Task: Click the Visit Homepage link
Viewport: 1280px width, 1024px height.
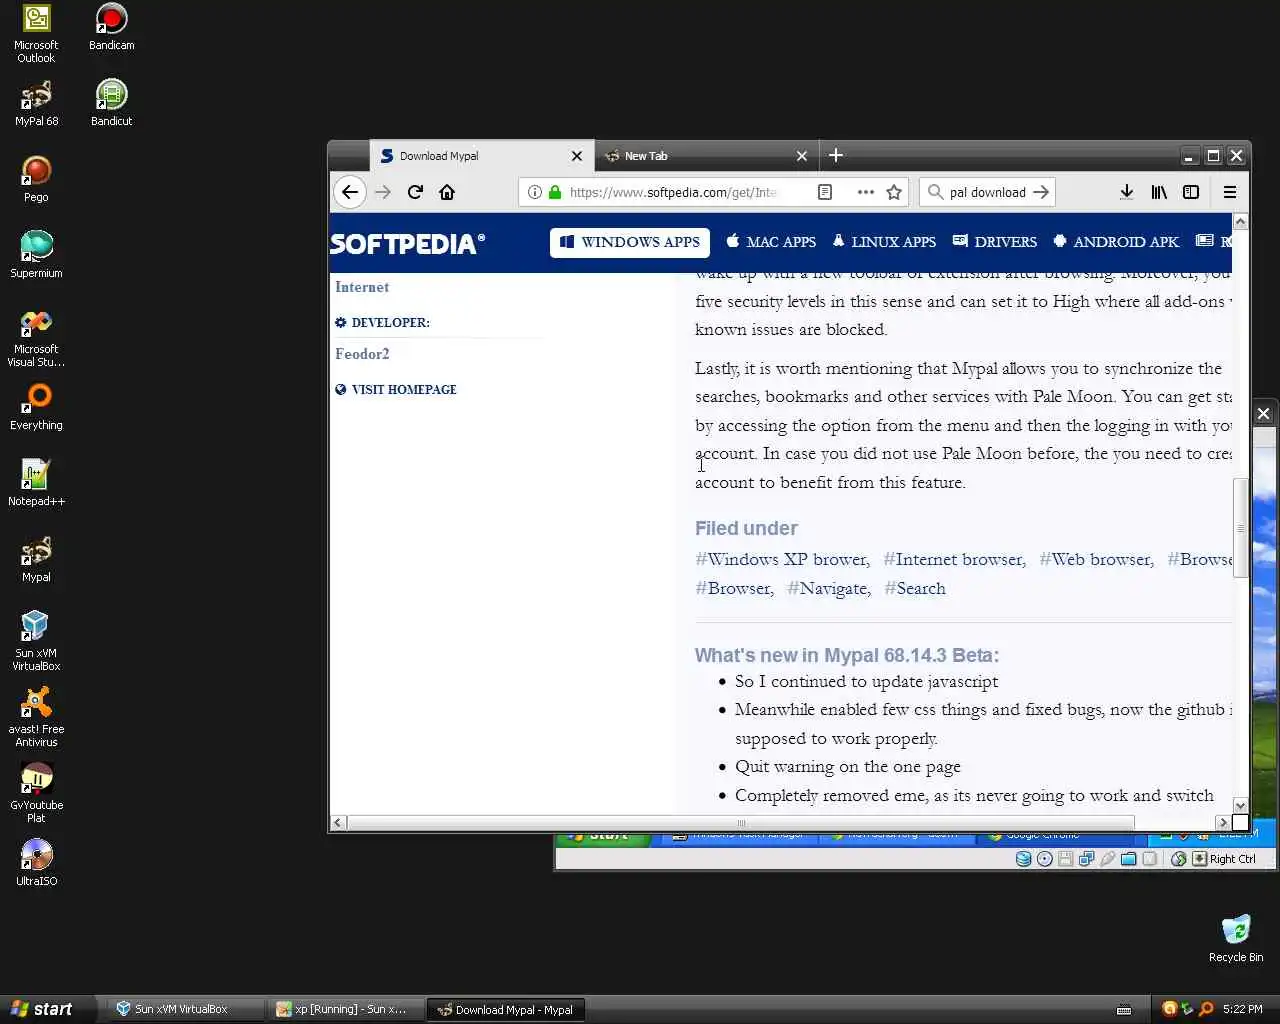Action: pyautogui.click(x=396, y=390)
